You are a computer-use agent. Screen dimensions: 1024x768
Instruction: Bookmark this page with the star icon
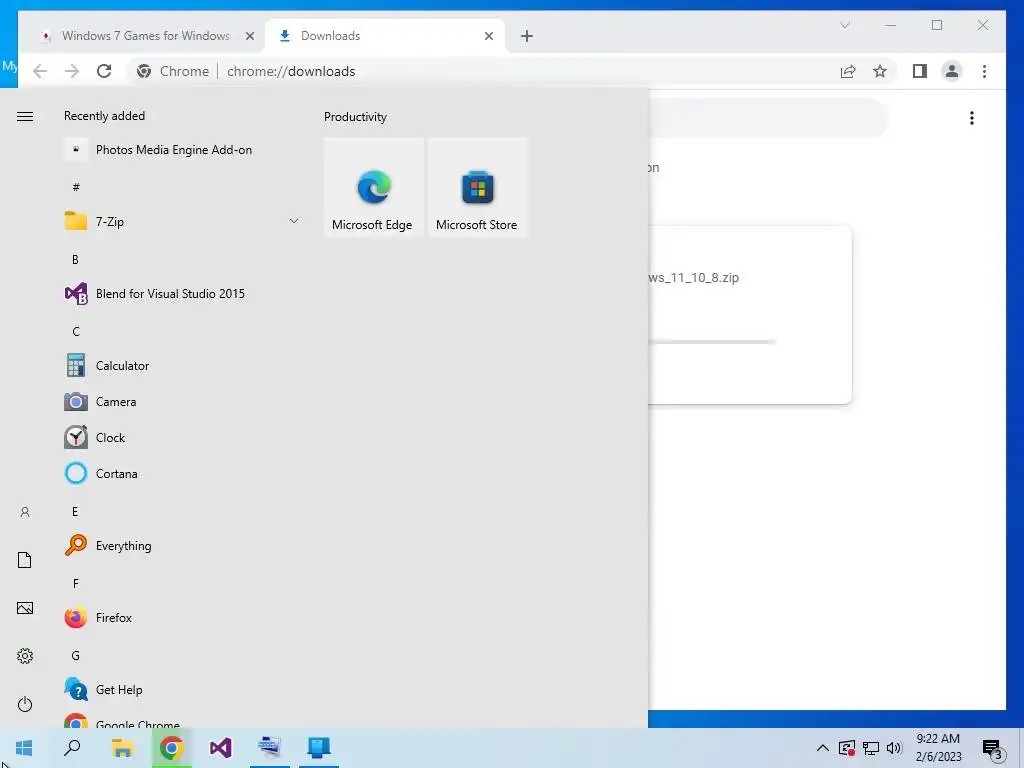(880, 71)
